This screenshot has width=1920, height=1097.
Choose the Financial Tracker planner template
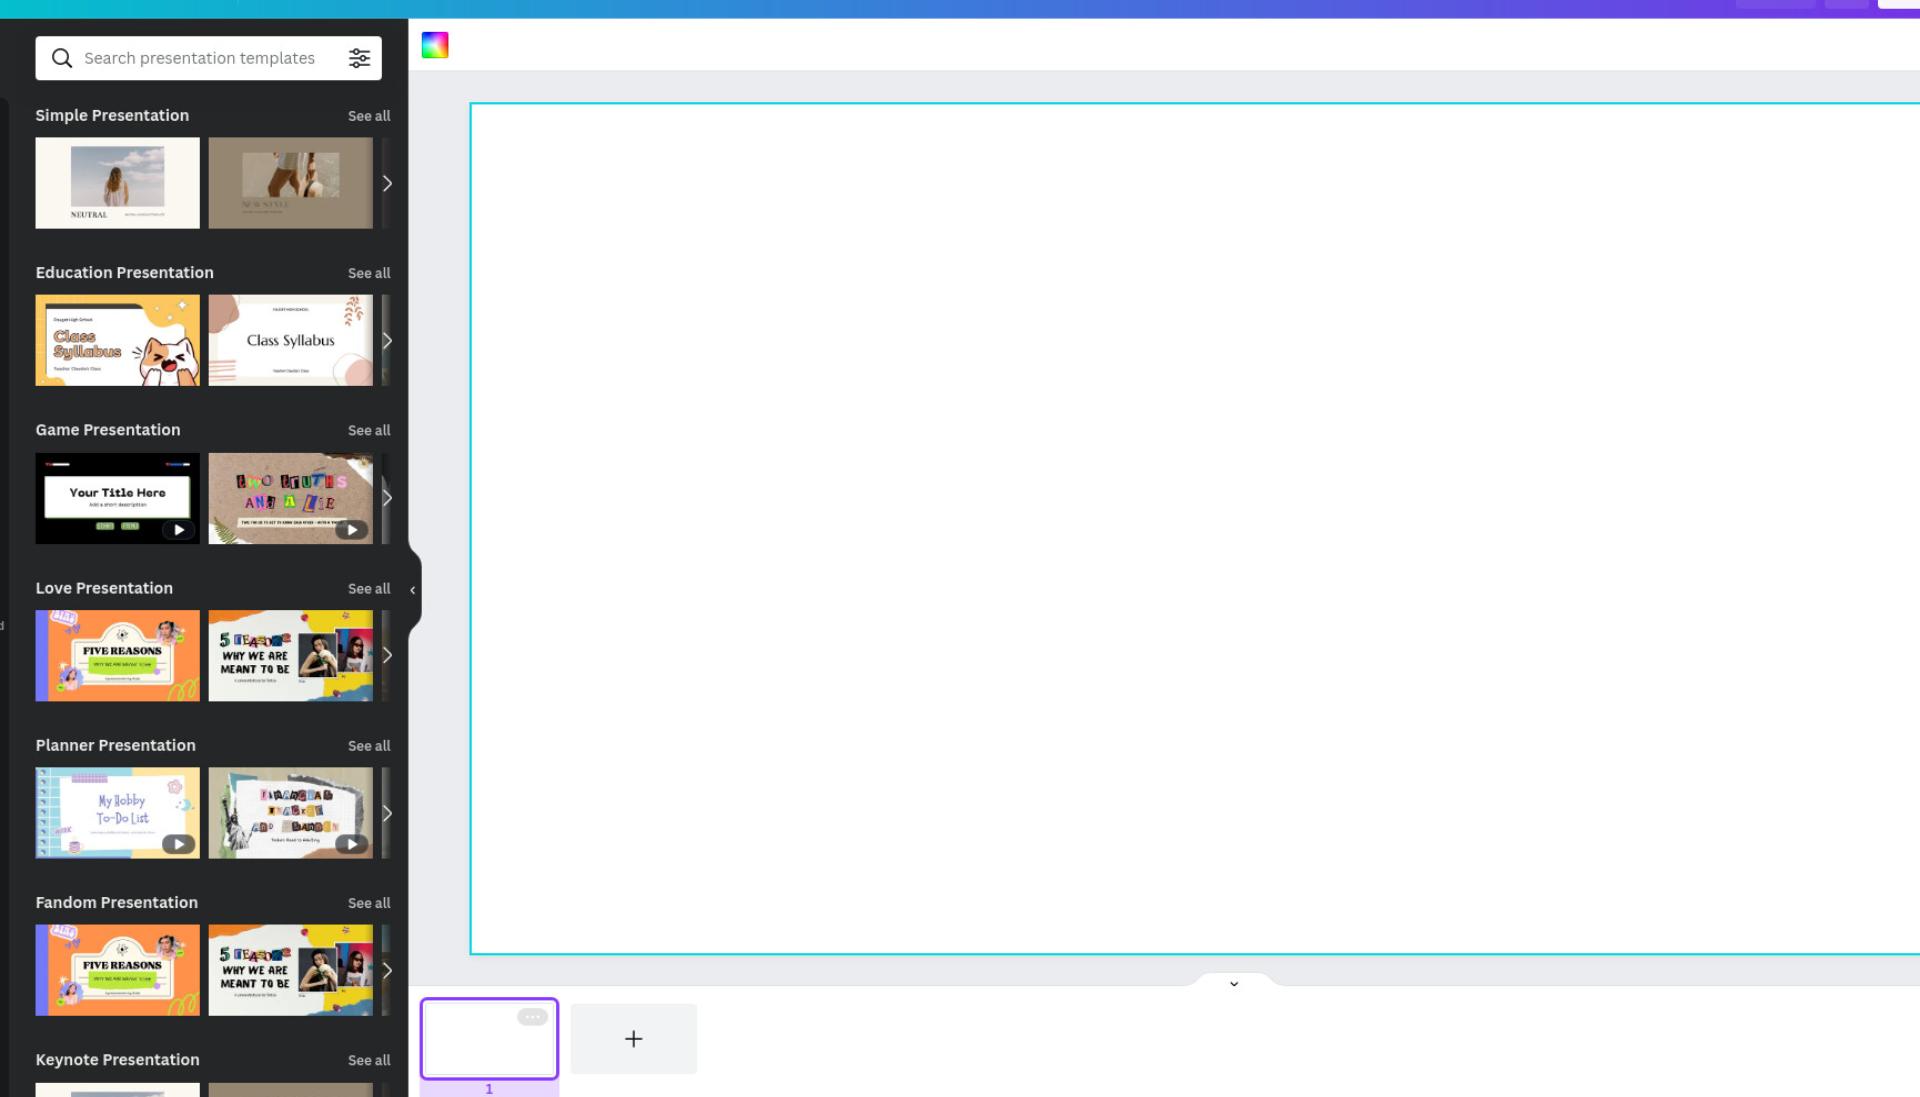pos(290,813)
